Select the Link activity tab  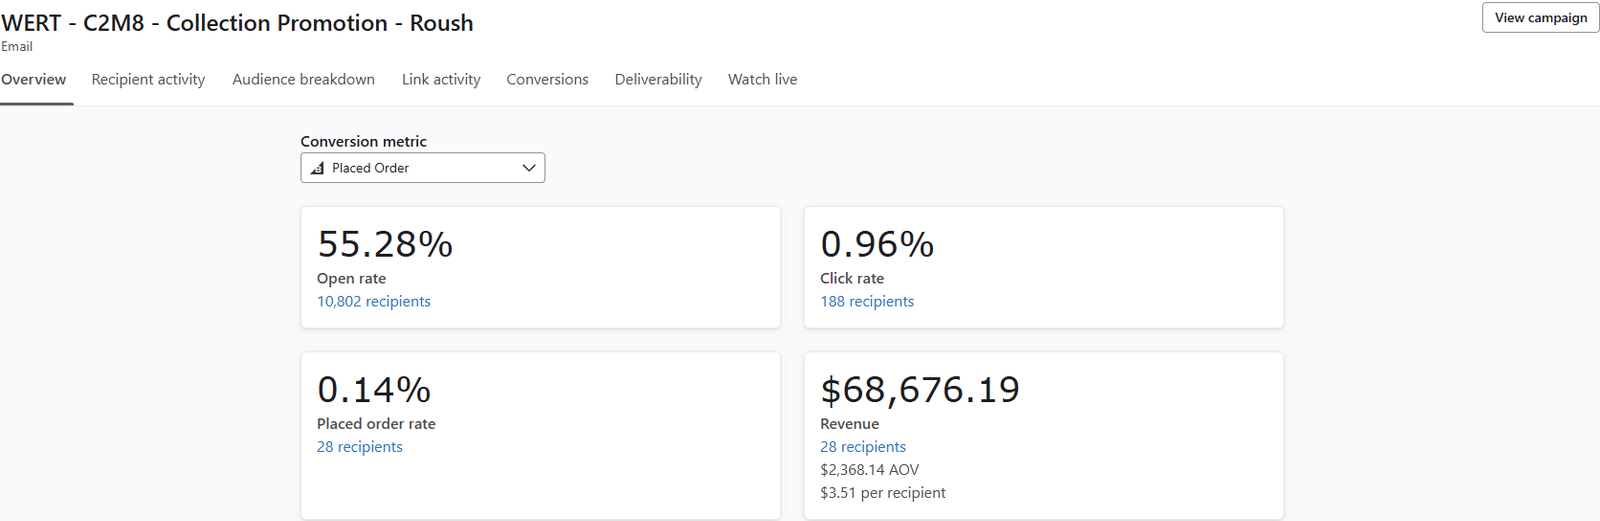441,80
